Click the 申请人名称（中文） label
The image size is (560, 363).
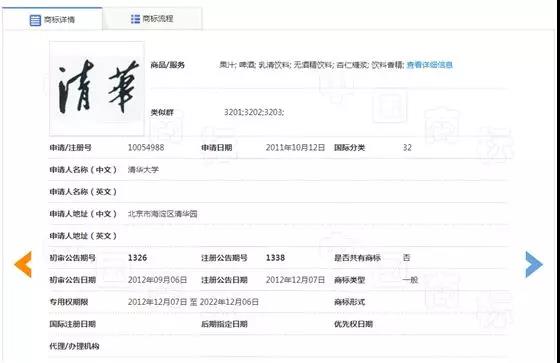click(83, 170)
